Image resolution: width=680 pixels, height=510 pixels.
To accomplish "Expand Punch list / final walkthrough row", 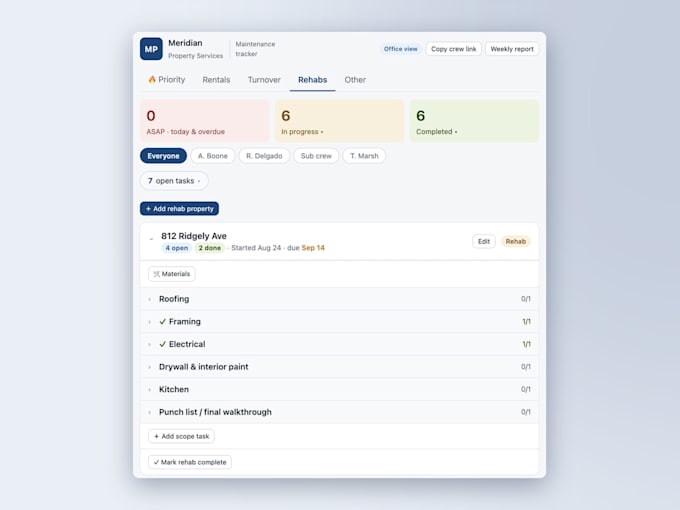I will pyautogui.click(x=340, y=412).
